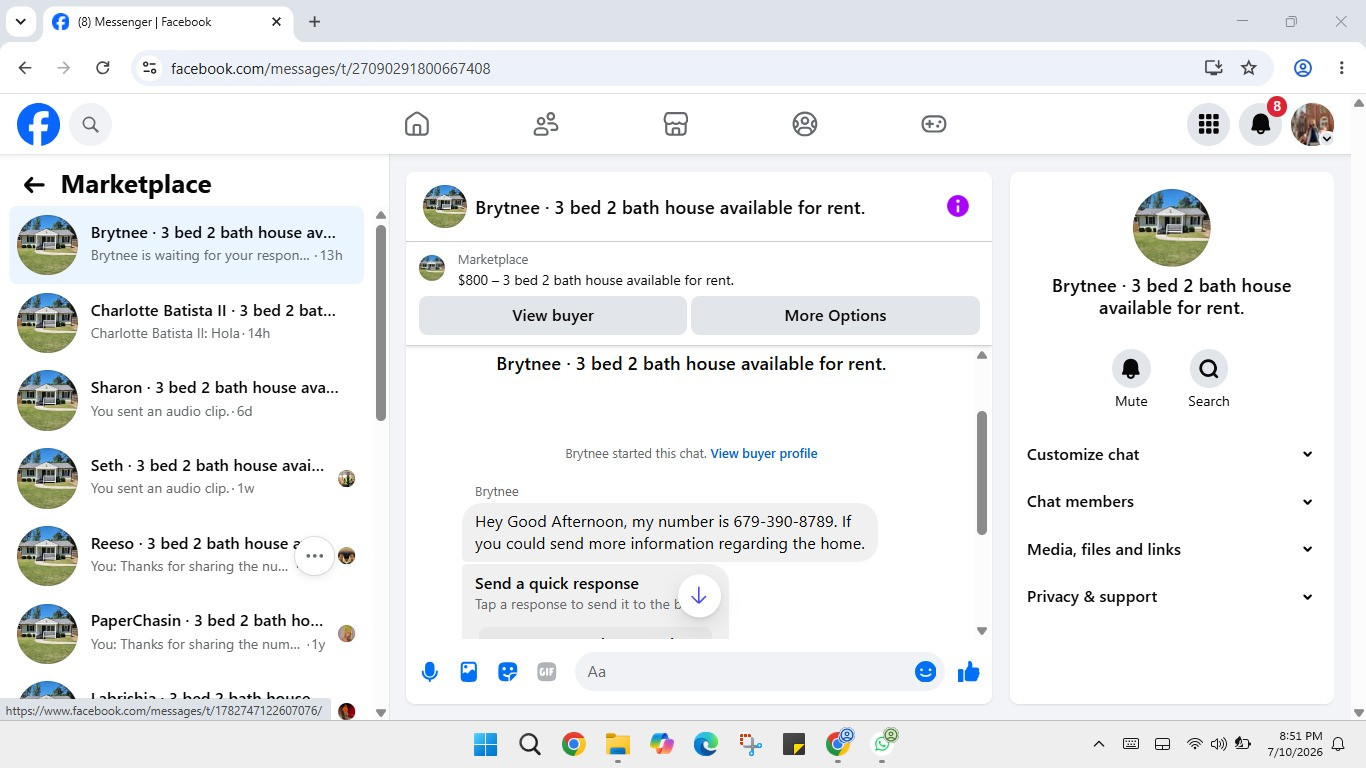Open the $800 Marketplace listing banner
The image size is (1366, 768).
(699, 270)
